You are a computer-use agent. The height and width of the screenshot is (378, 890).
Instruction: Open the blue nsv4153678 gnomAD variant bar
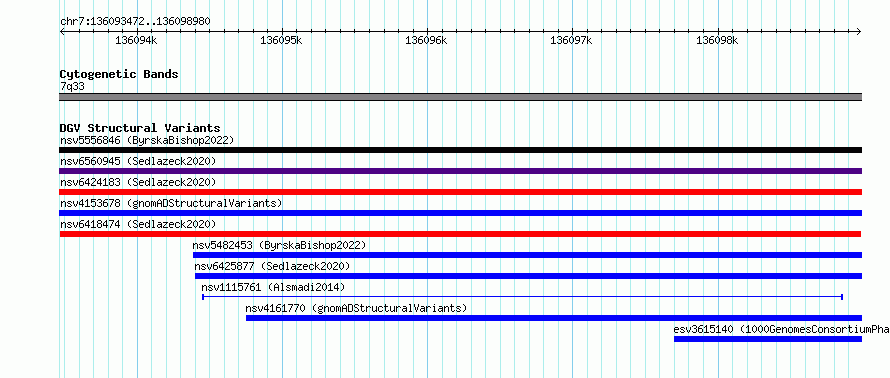click(x=460, y=213)
